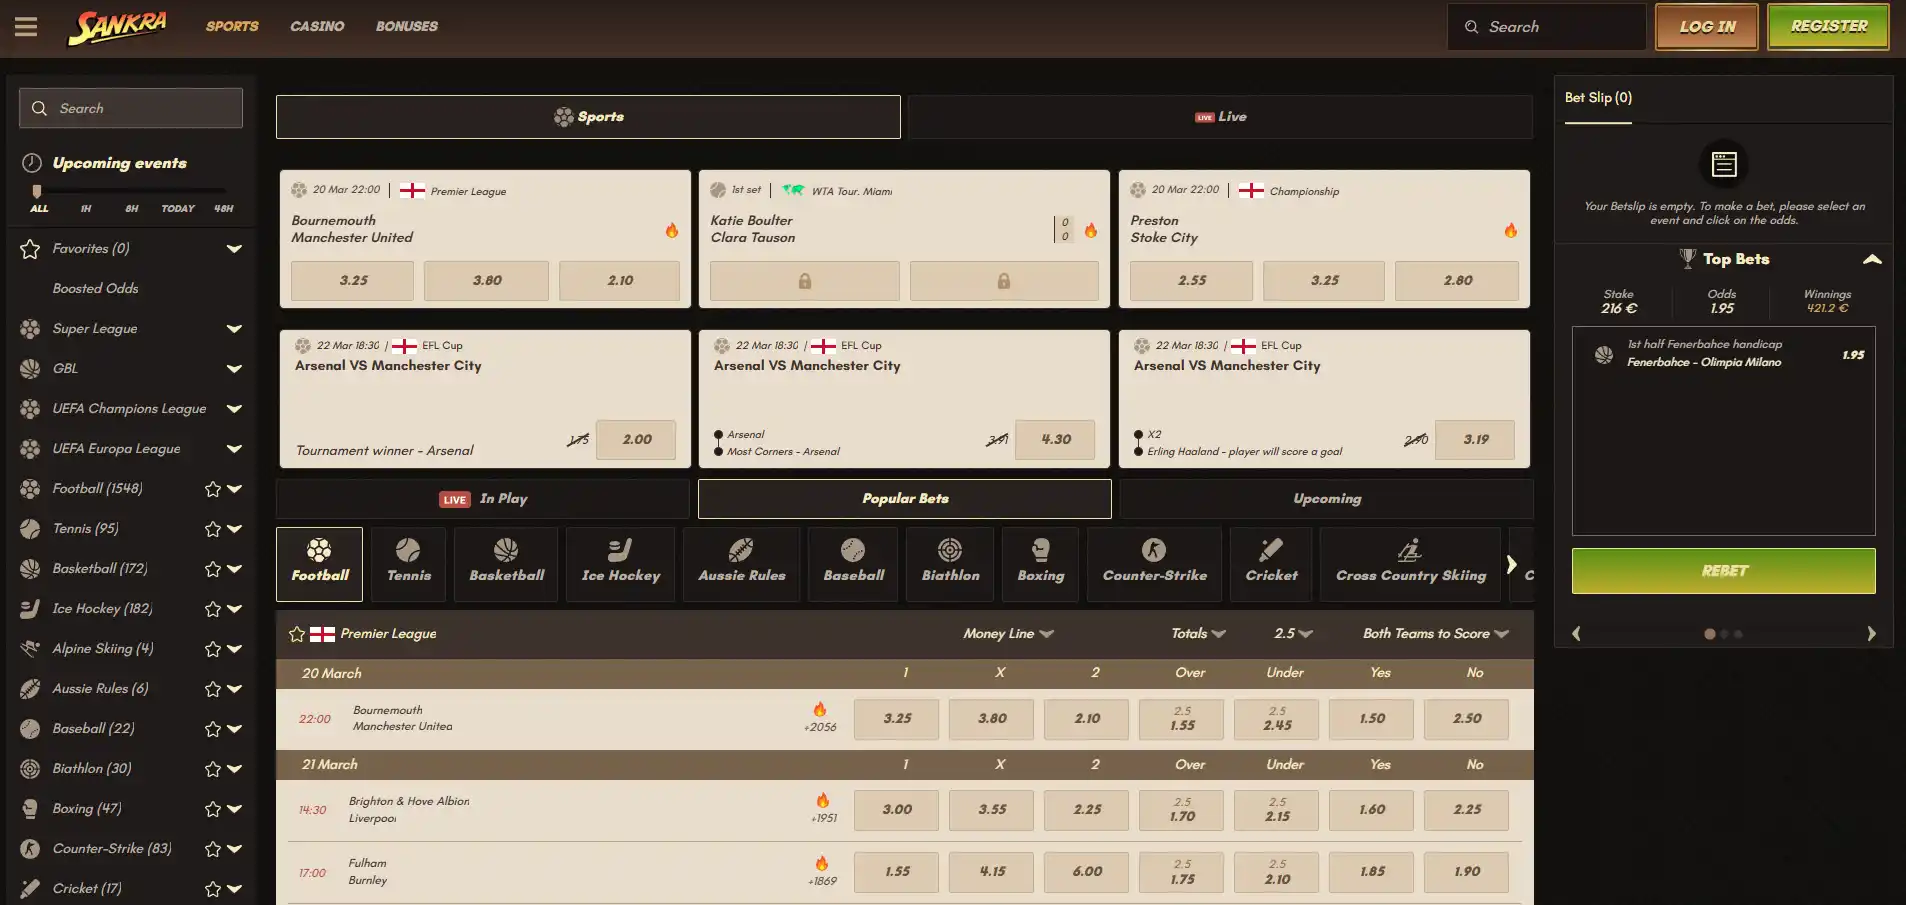Click the Top Bets trophy icon
This screenshot has width=1906, height=905.
[1688, 259]
